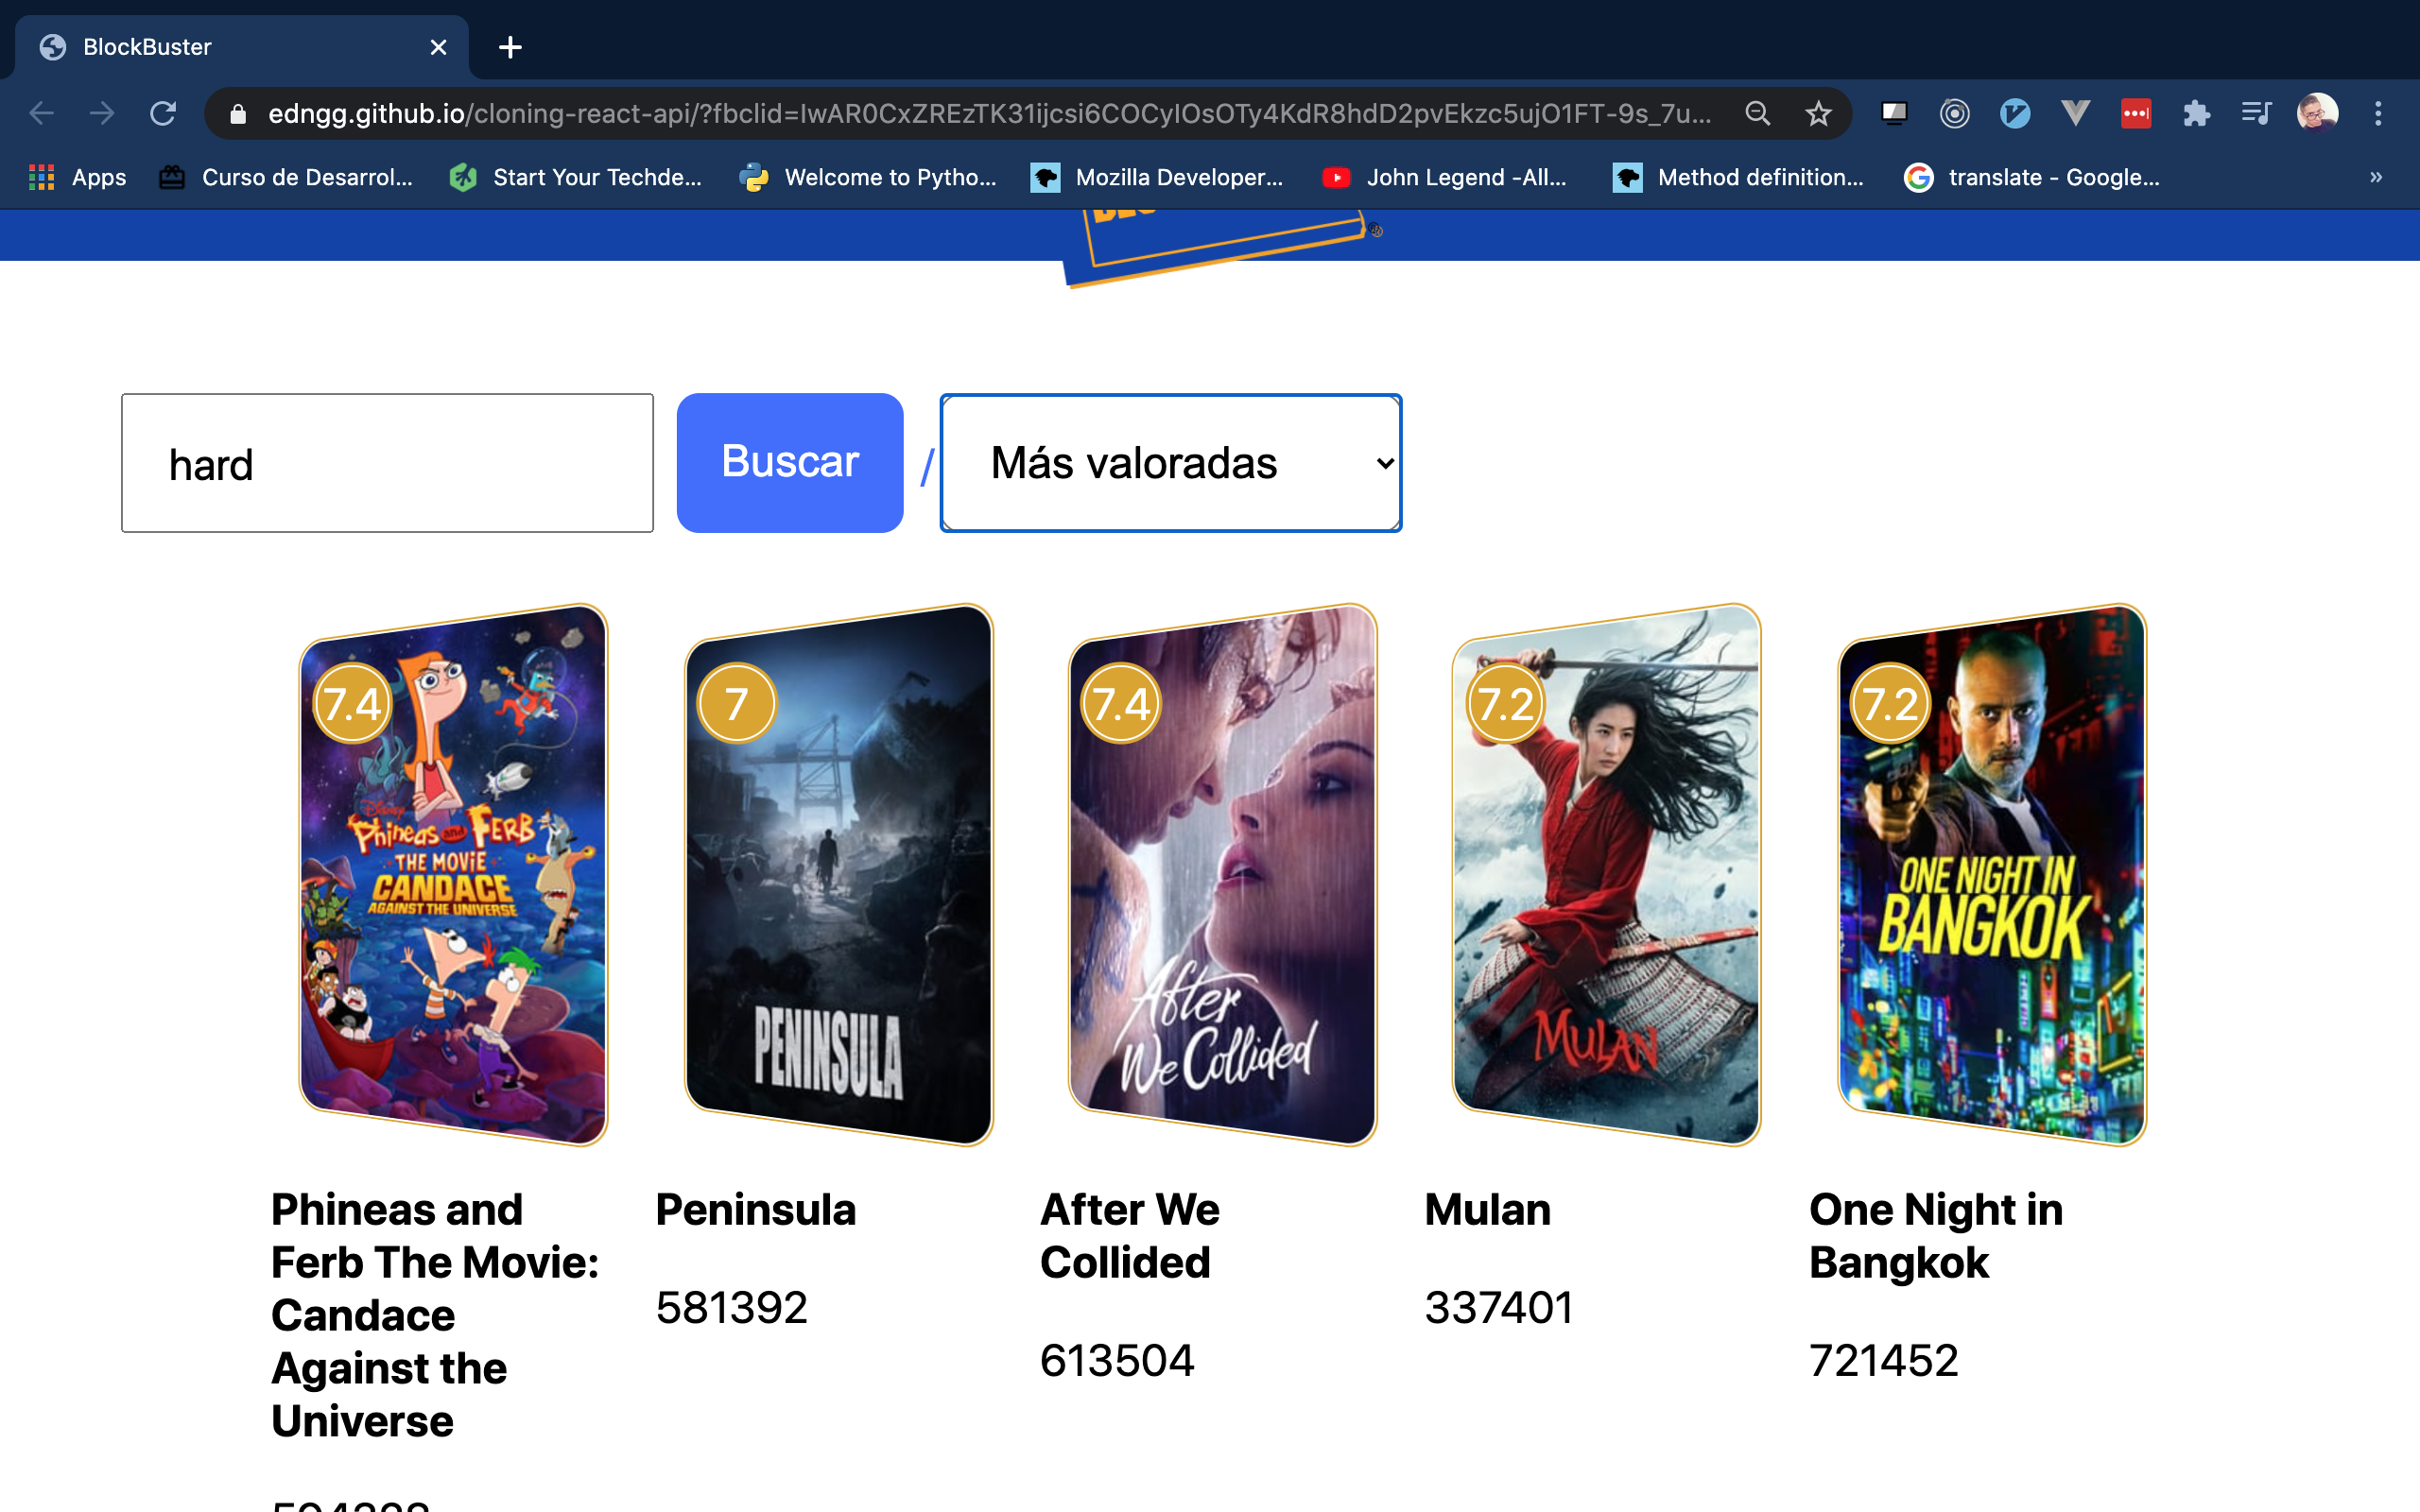Open Mozilla Developer... bookmark
This screenshot has width=2420, height=1512.
click(x=1157, y=177)
